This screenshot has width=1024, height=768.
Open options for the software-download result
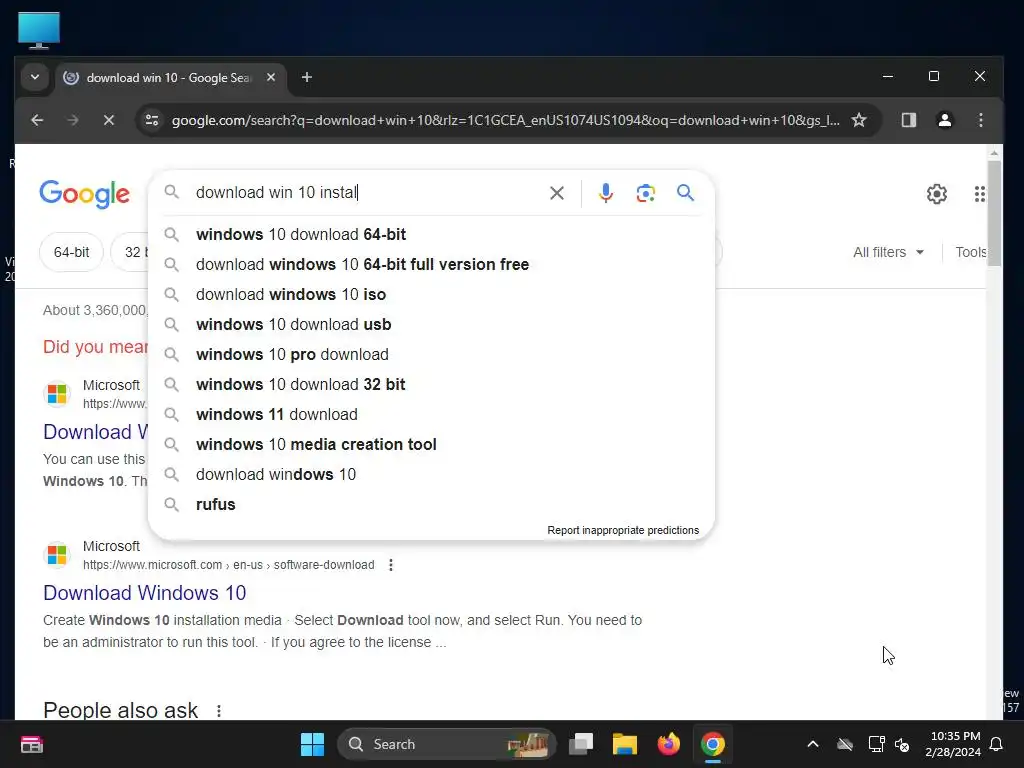click(391, 565)
